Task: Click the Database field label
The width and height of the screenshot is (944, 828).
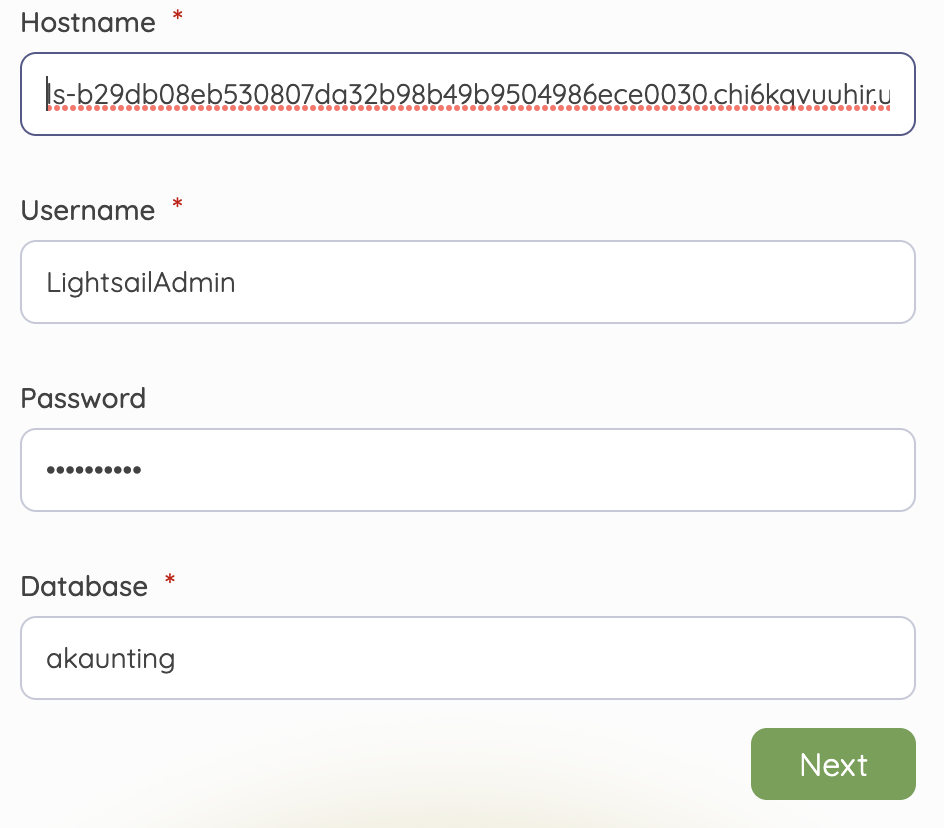Action: [84, 587]
